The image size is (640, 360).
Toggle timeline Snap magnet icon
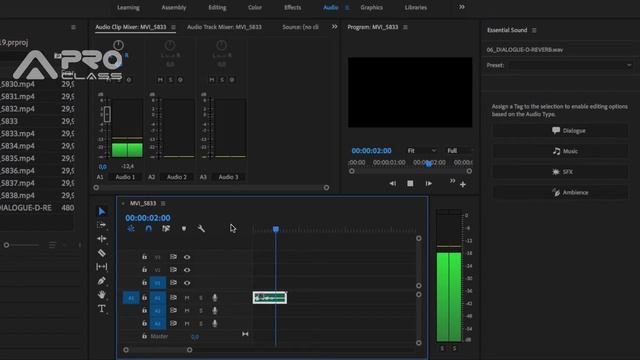pyautogui.click(x=149, y=229)
